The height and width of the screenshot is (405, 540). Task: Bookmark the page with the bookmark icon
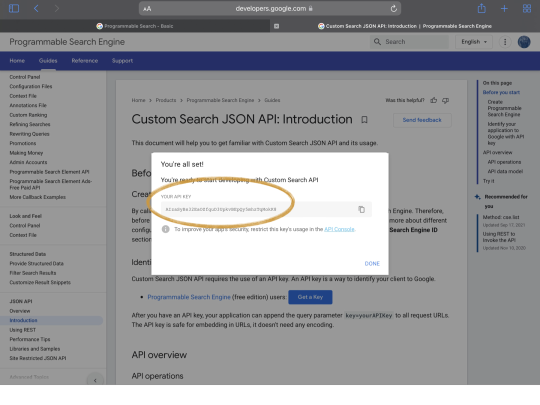(364, 120)
